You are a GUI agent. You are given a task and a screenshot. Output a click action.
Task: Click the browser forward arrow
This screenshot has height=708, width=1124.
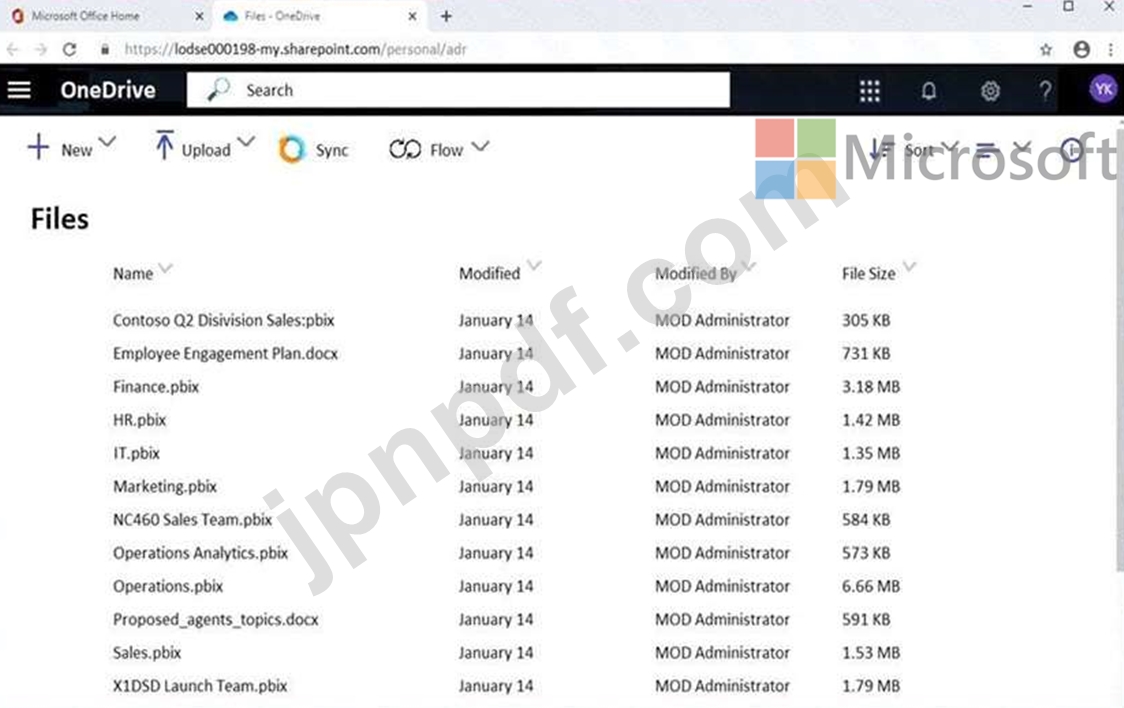point(41,49)
